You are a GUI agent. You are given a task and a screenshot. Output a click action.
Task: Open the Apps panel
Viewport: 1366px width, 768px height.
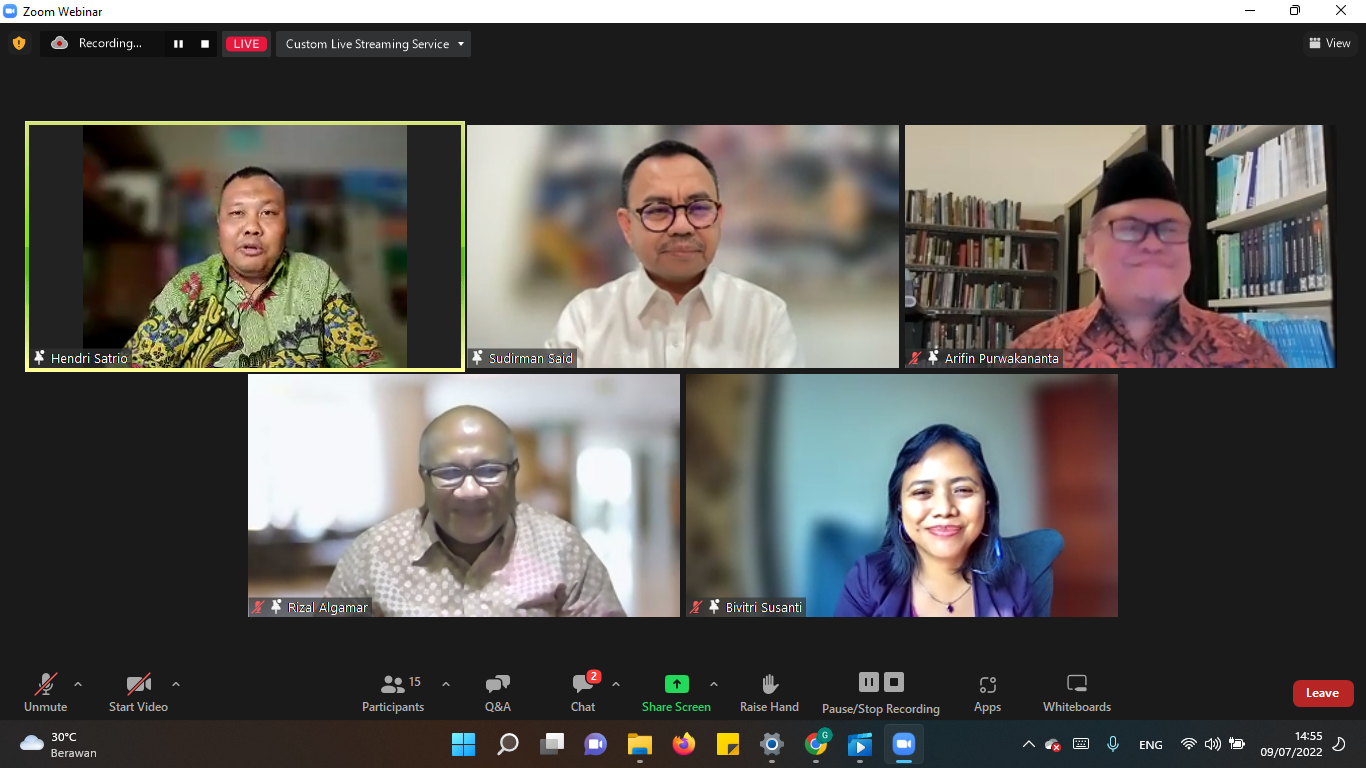coord(988,693)
